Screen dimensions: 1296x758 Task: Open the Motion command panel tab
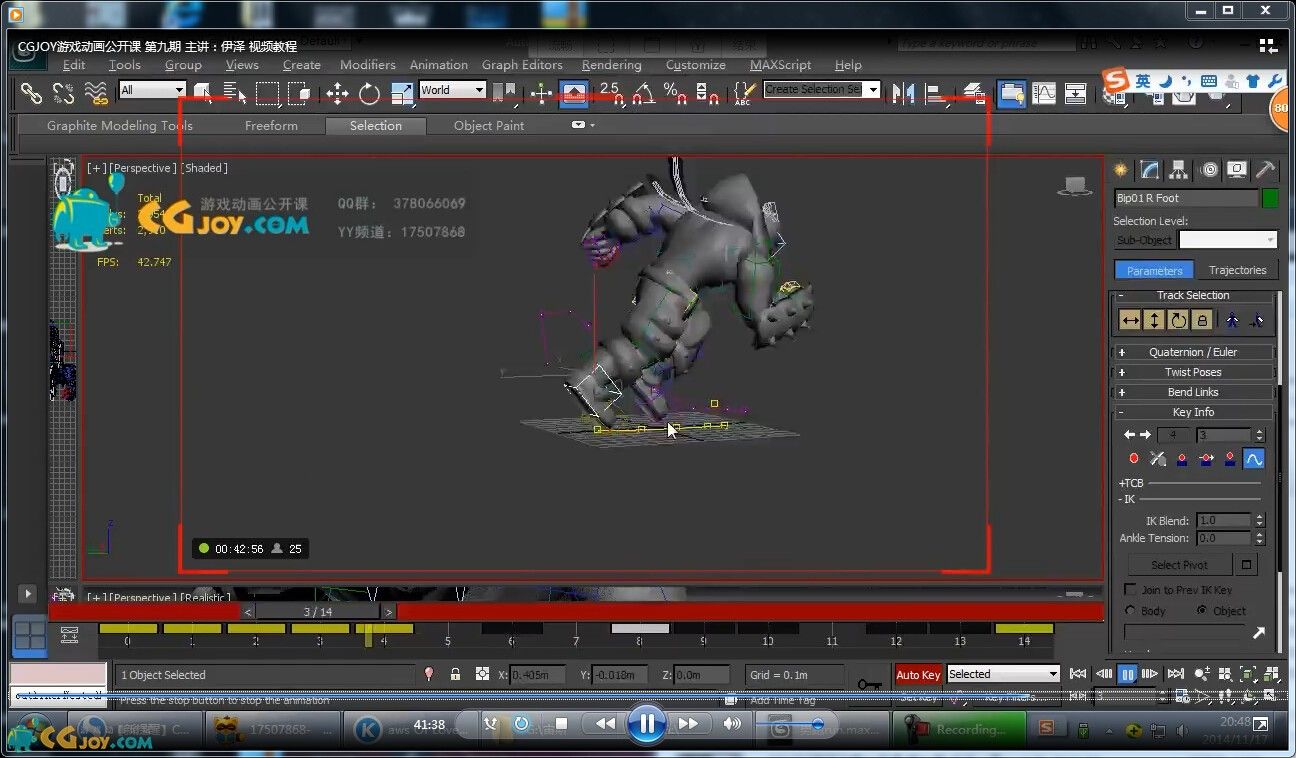[1208, 169]
